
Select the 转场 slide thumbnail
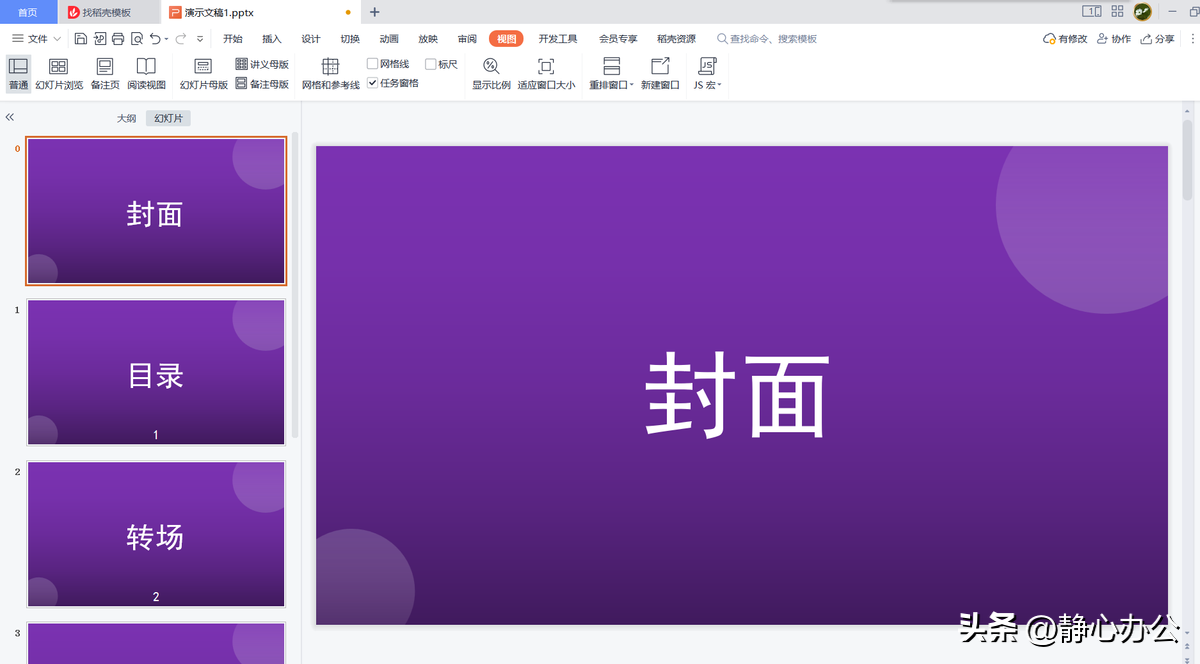156,534
